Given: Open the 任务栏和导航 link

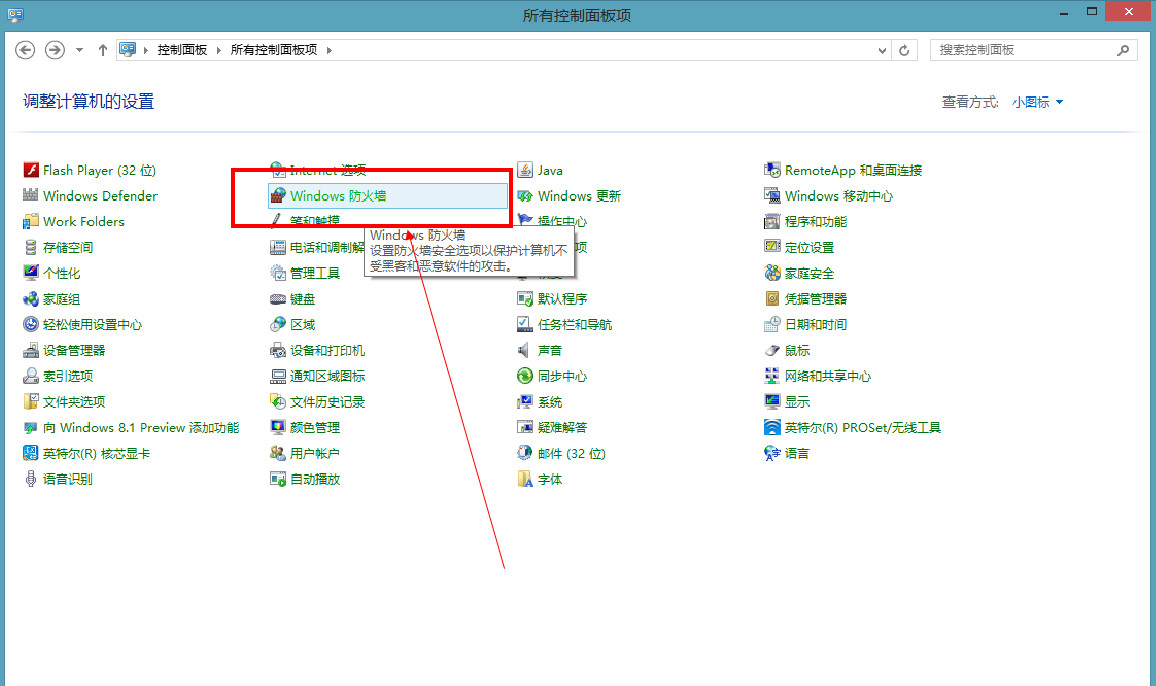Looking at the screenshot, I should (x=574, y=324).
